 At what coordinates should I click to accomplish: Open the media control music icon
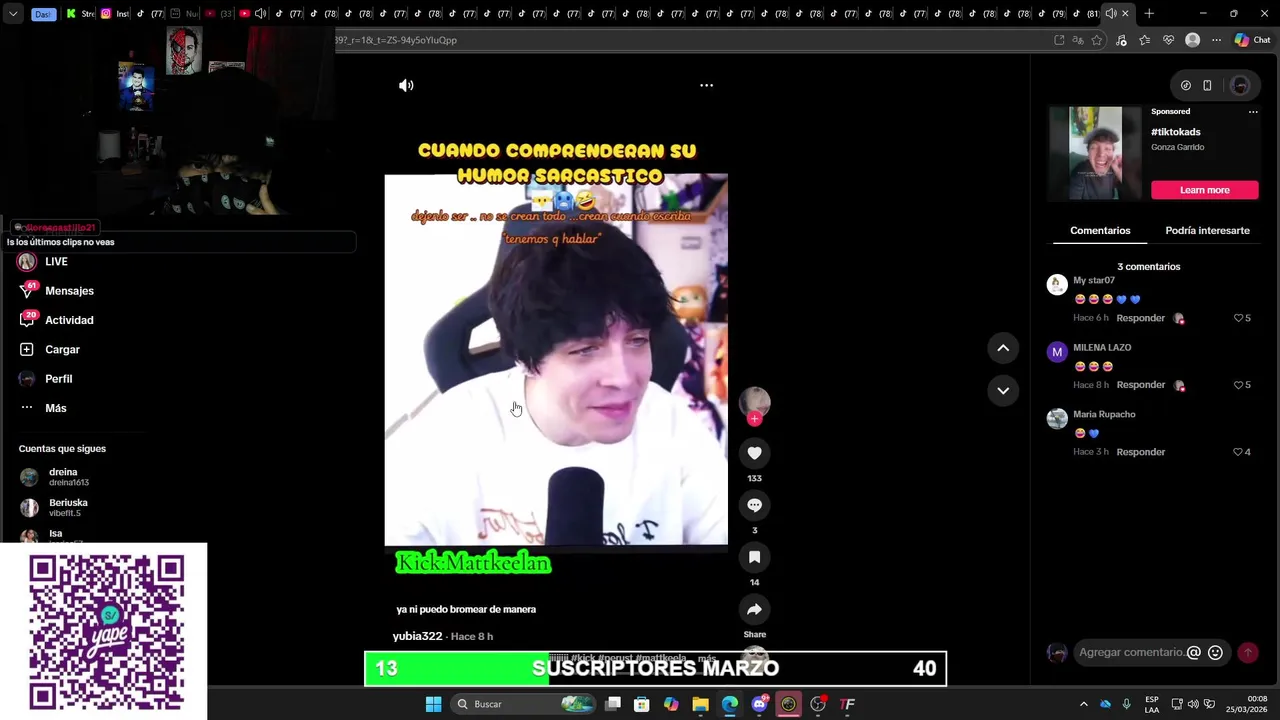tap(1121, 40)
